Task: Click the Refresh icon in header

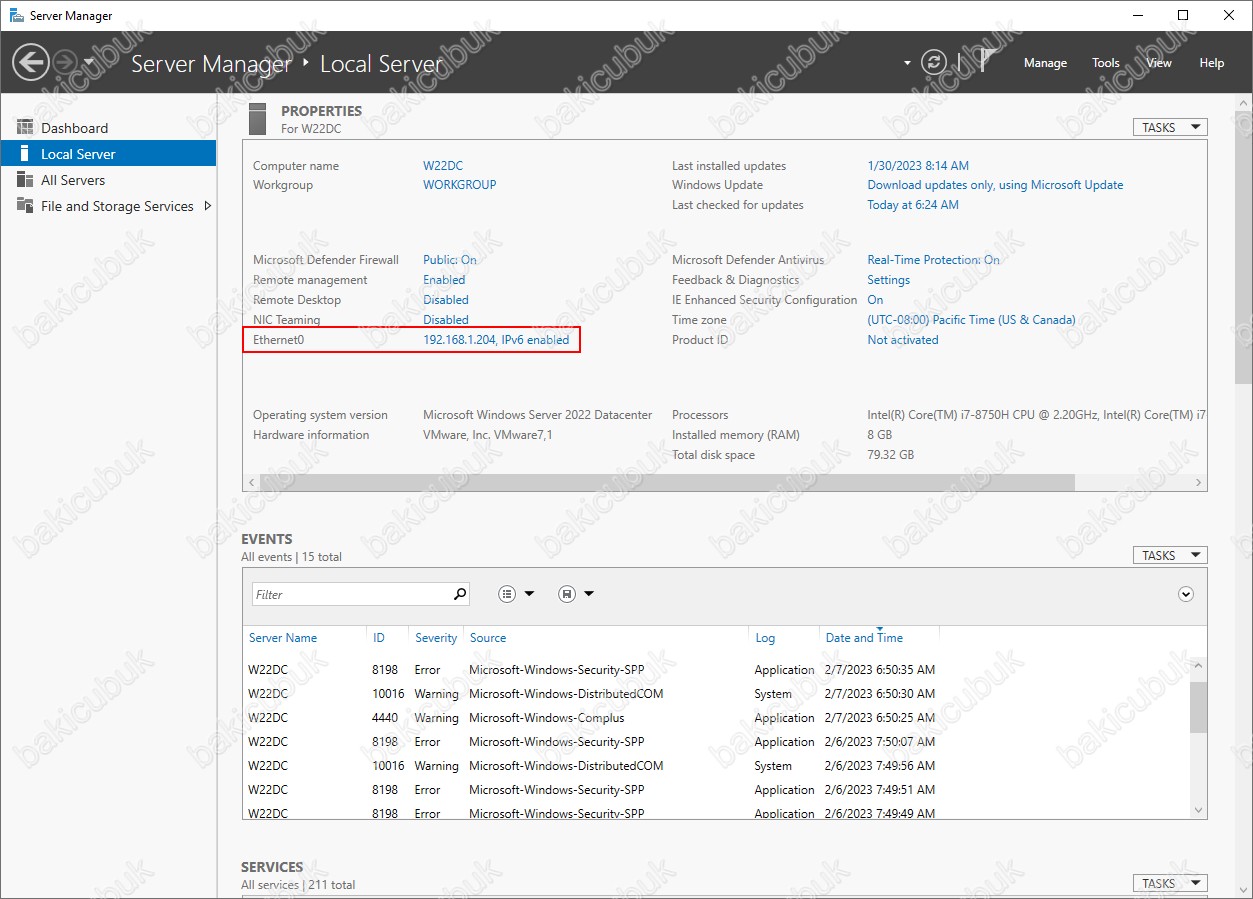Action: (x=934, y=62)
